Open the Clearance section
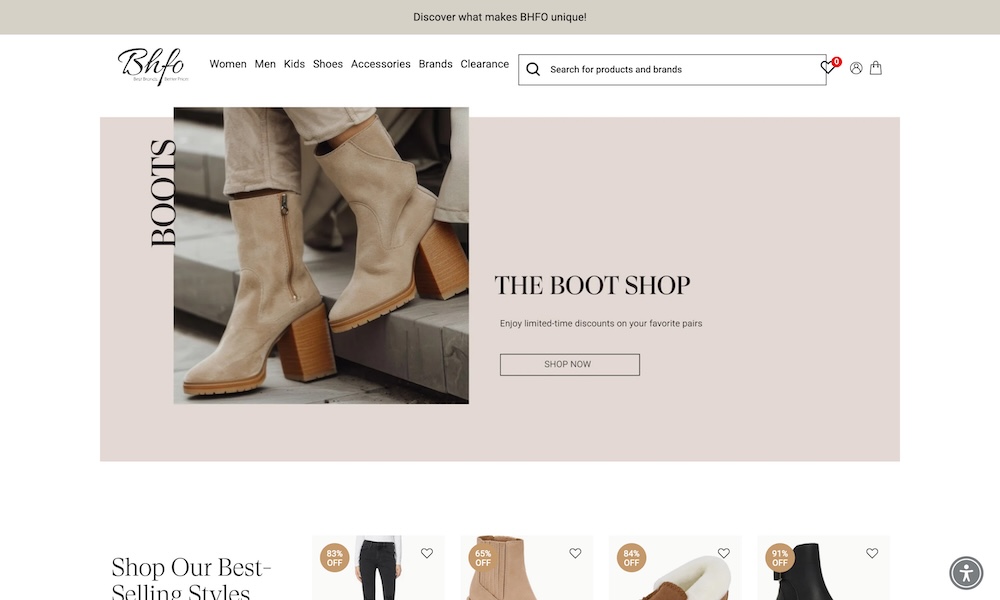Image resolution: width=1000 pixels, height=600 pixels. click(485, 64)
